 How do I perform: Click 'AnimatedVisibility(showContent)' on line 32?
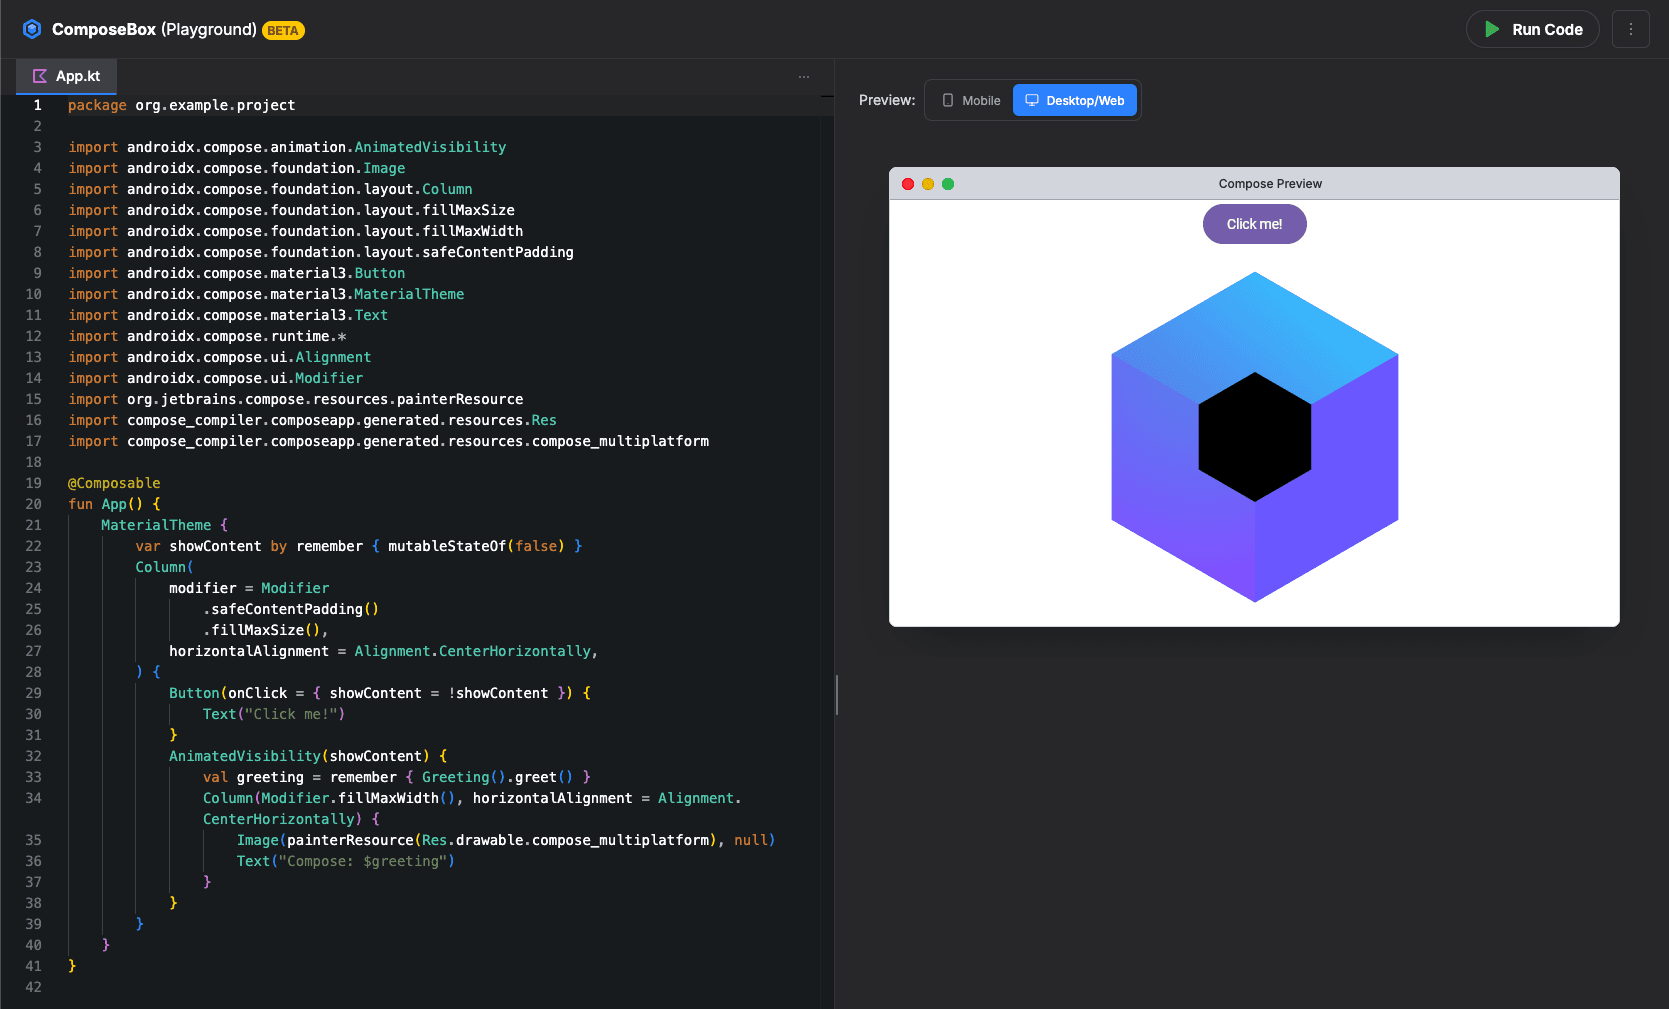pyautogui.click(x=299, y=756)
